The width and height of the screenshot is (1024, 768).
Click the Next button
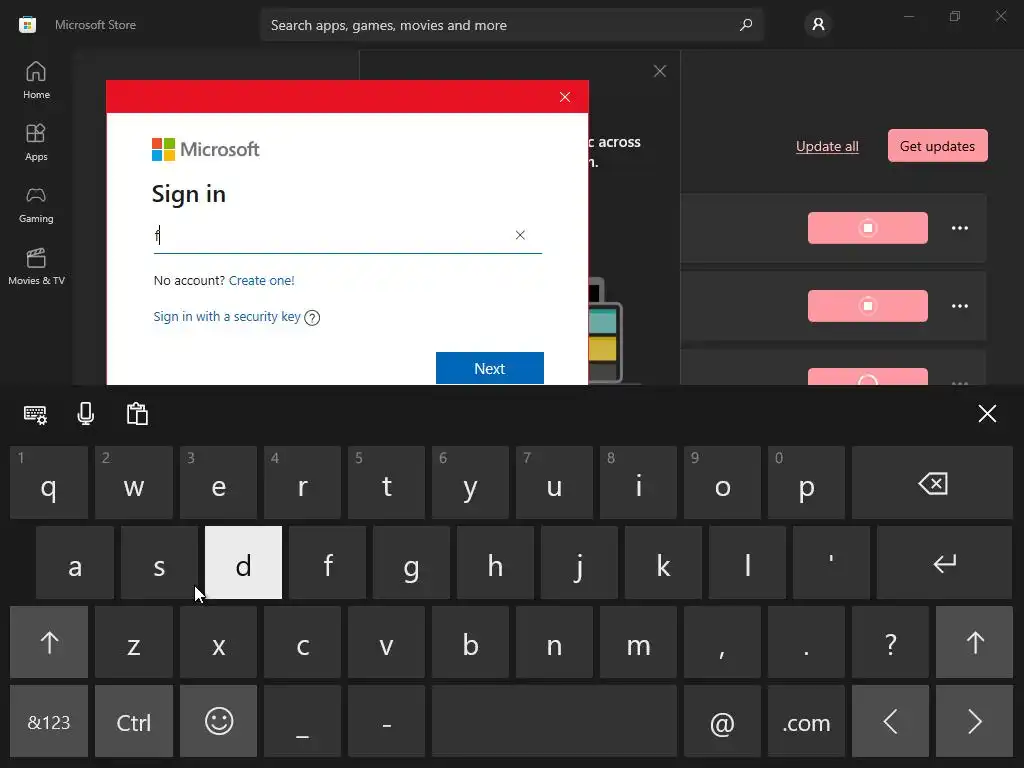click(x=490, y=368)
